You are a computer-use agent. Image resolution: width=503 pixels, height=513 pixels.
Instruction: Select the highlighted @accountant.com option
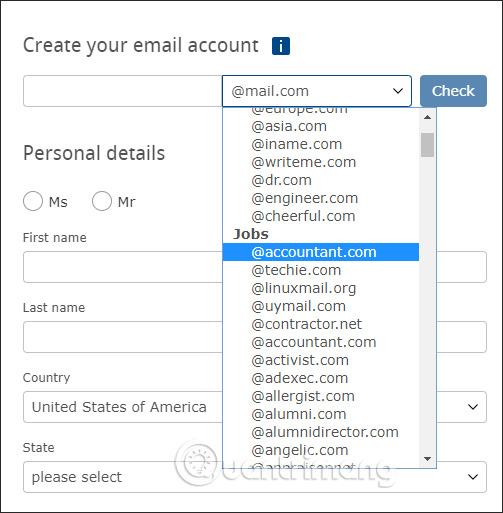point(321,252)
